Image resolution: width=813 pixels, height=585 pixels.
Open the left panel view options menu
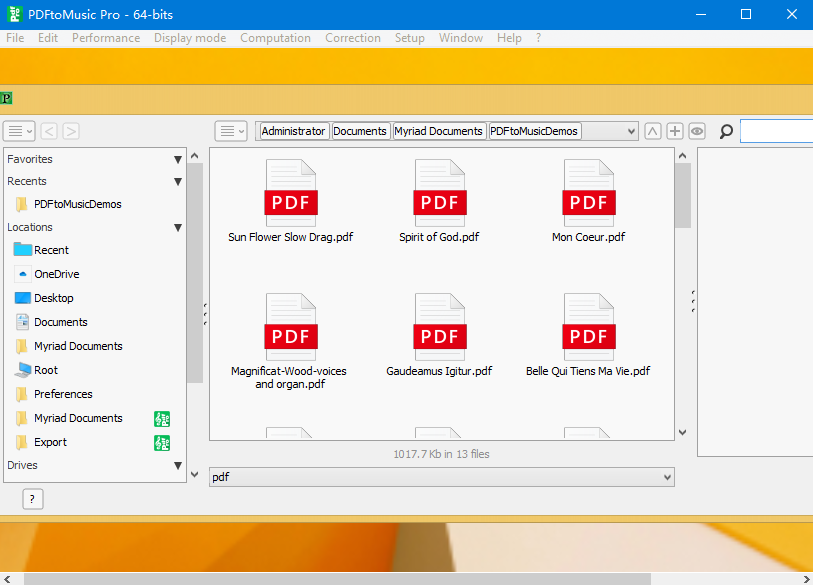coord(18,131)
